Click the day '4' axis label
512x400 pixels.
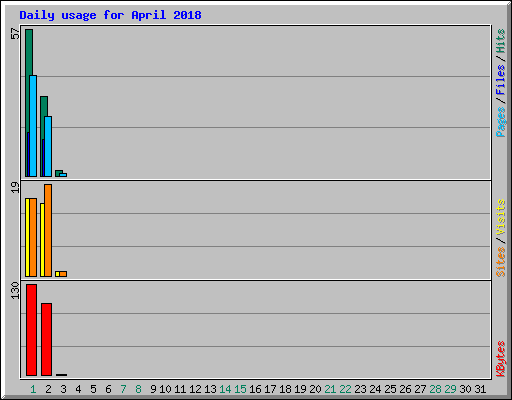pyautogui.click(x=78, y=389)
